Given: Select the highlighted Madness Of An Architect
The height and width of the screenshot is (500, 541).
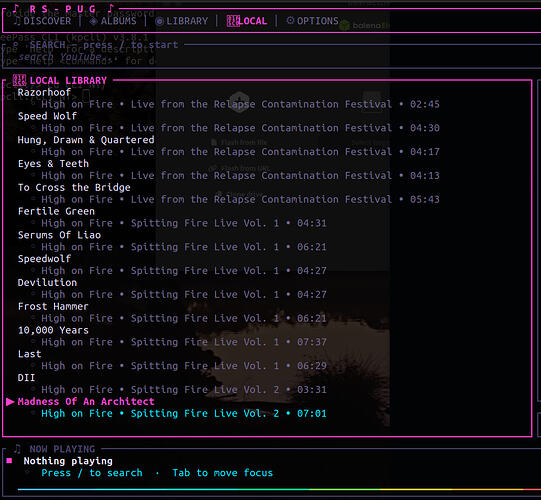Looking at the screenshot, I should click(x=86, y=402).
